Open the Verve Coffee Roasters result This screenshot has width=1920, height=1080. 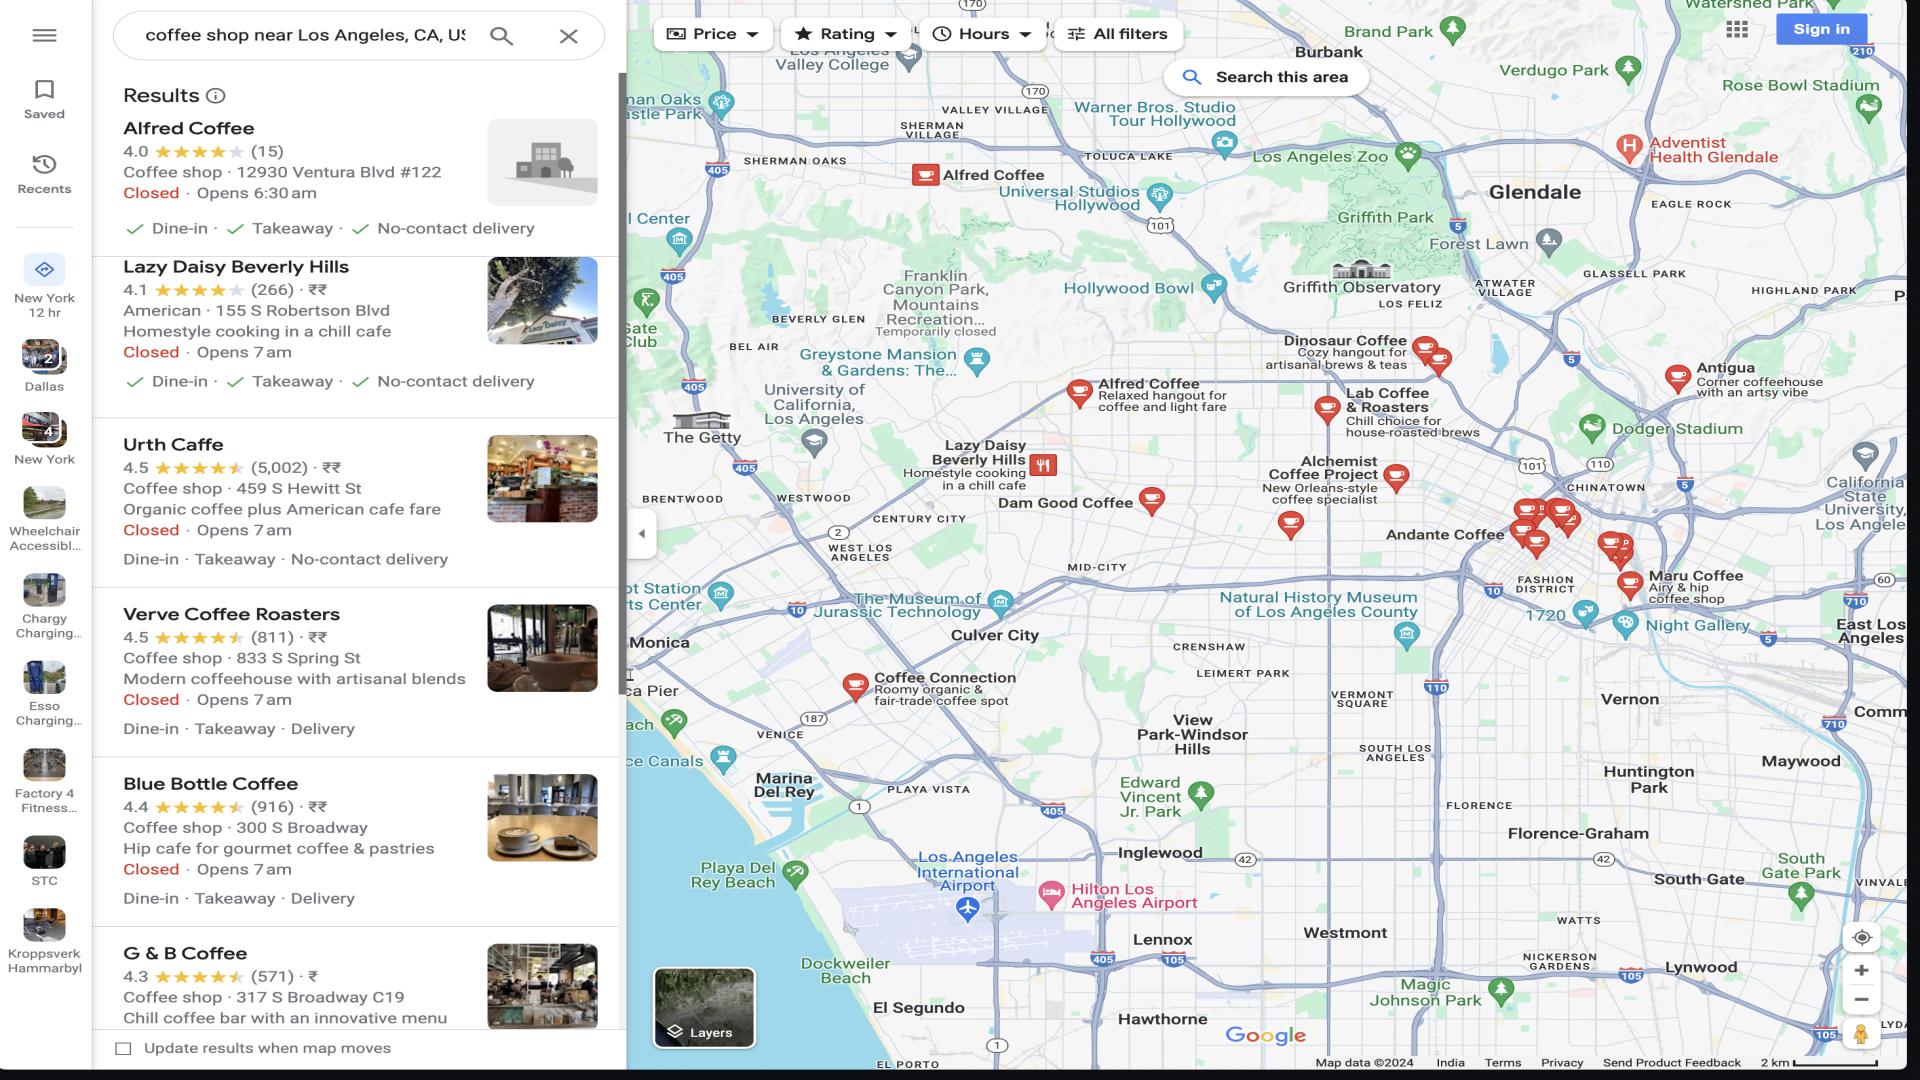click(355, 672)
